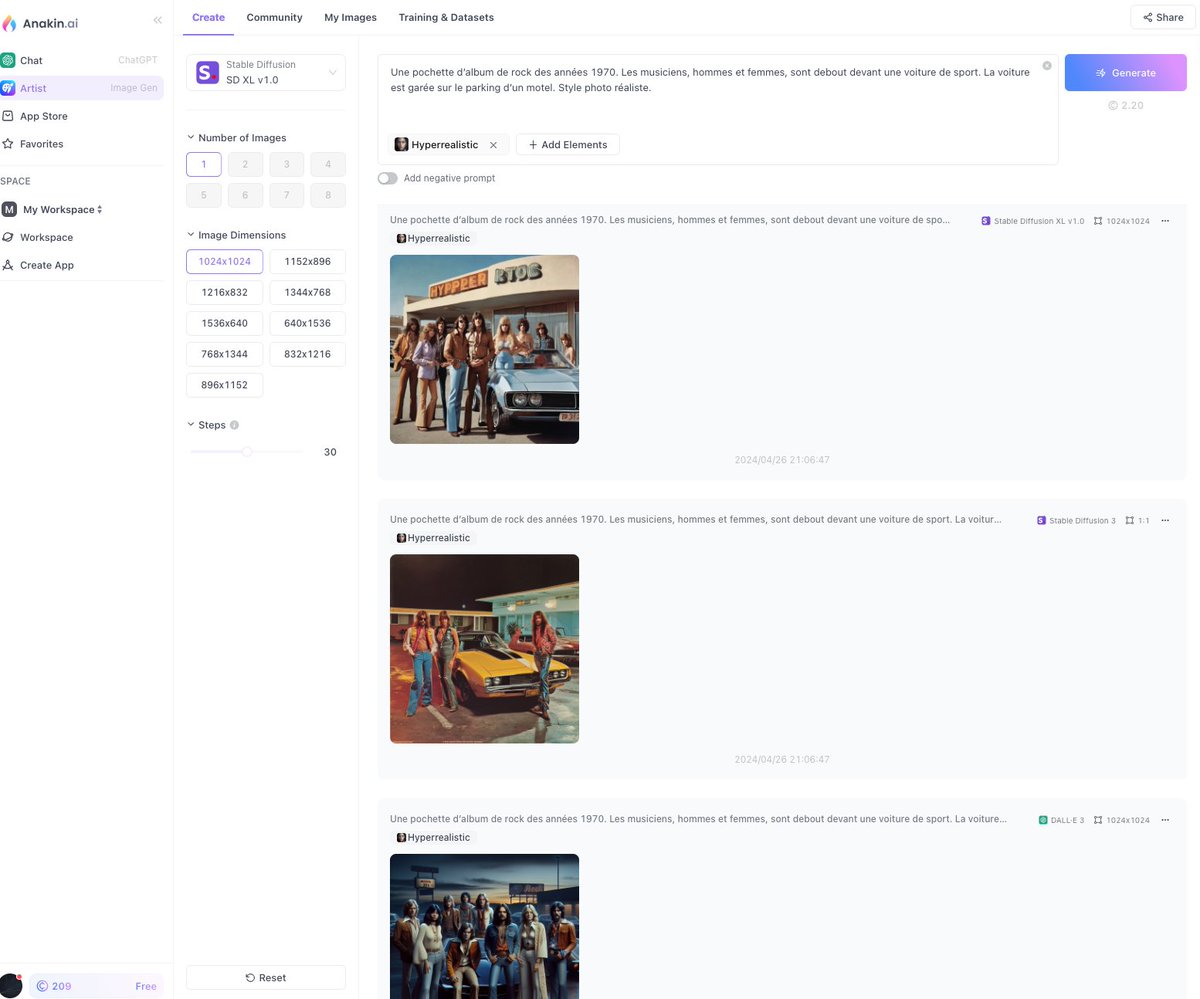Image resolution: width=1200 pixels, height=999 pixels.
Task: Click the 2.20 credit cost label
Action: pyautogui.click(x=1126, y=105)
